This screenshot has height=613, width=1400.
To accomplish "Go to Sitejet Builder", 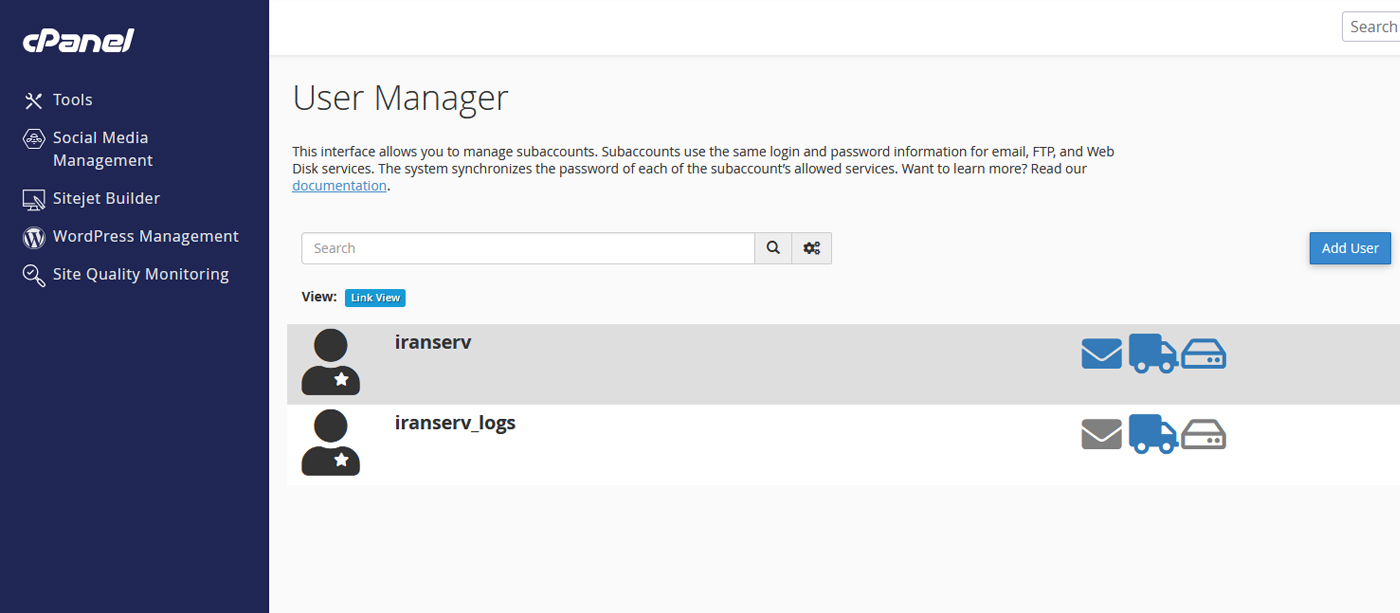I will click(x=105, y=198).
